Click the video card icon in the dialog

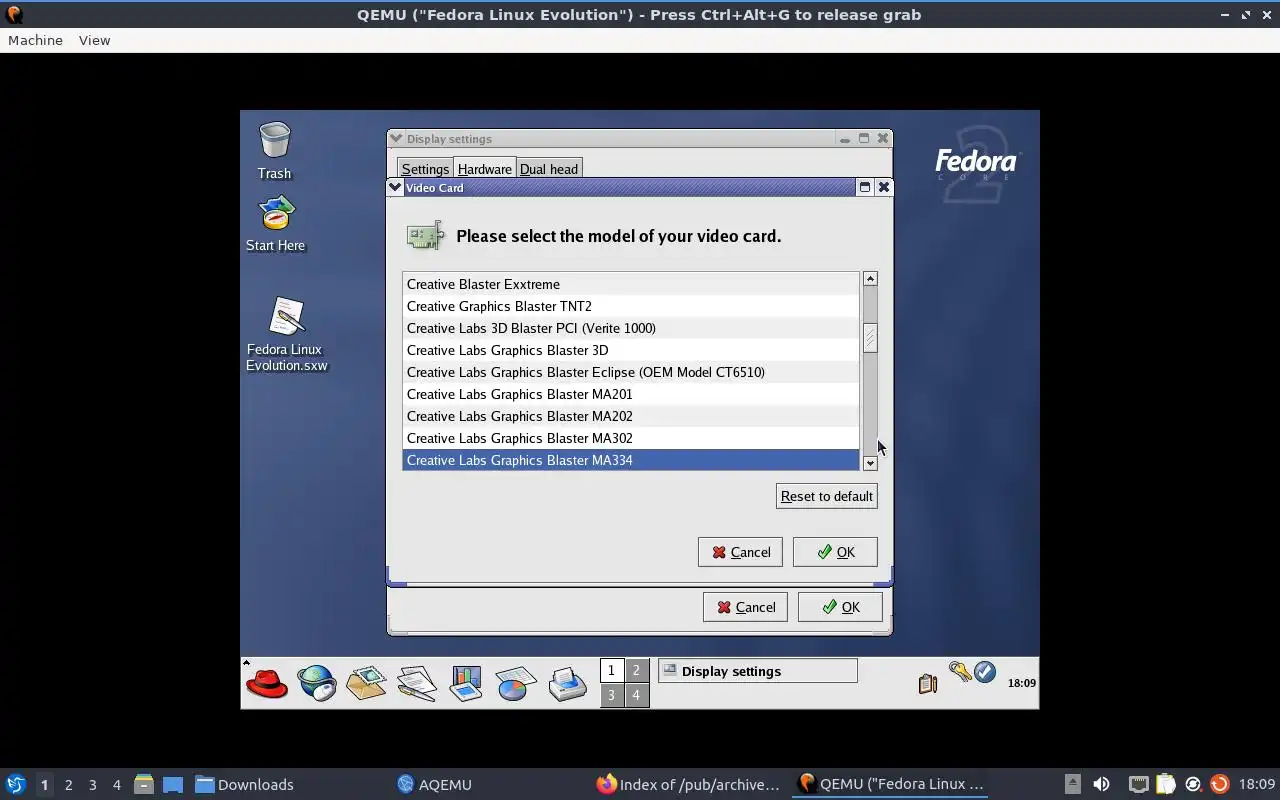425,236
